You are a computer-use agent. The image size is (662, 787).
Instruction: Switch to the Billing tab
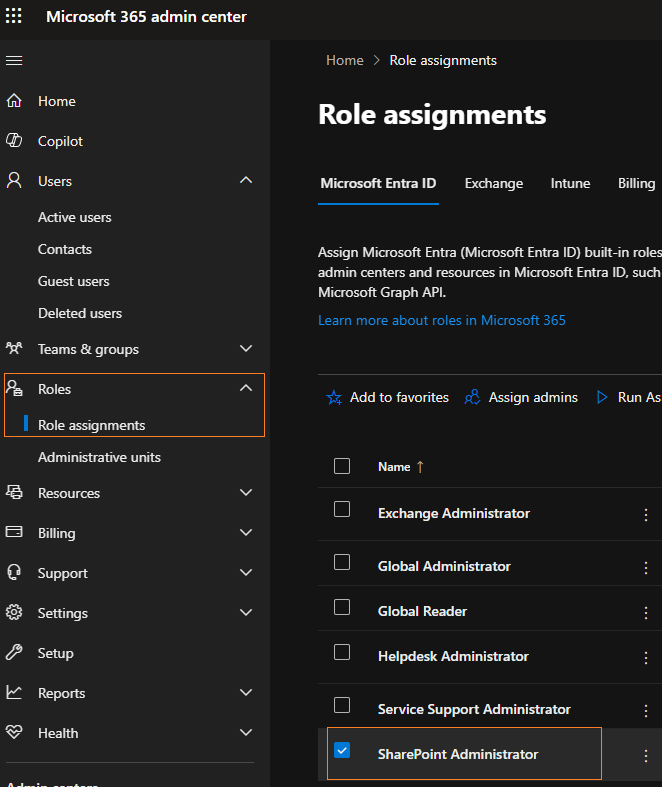636,183
